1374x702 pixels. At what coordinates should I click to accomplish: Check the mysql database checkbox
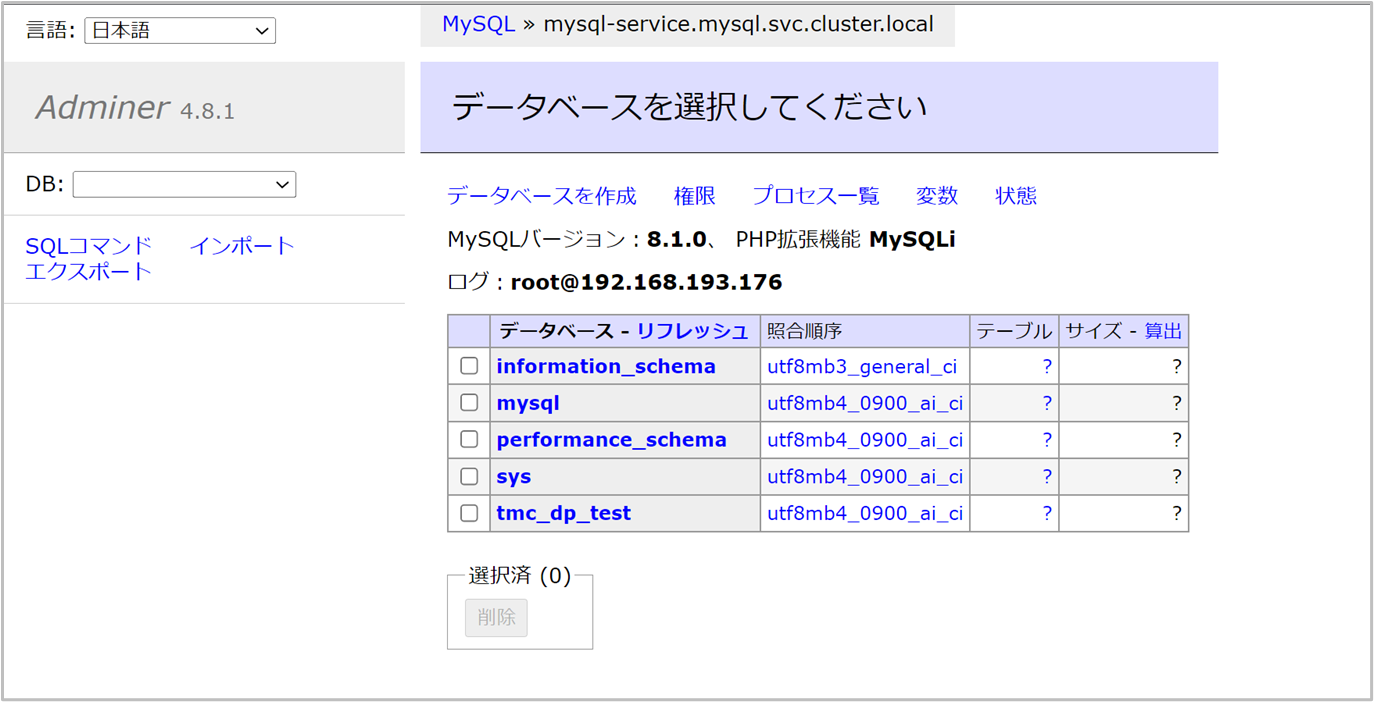click(x=469, y=403)
